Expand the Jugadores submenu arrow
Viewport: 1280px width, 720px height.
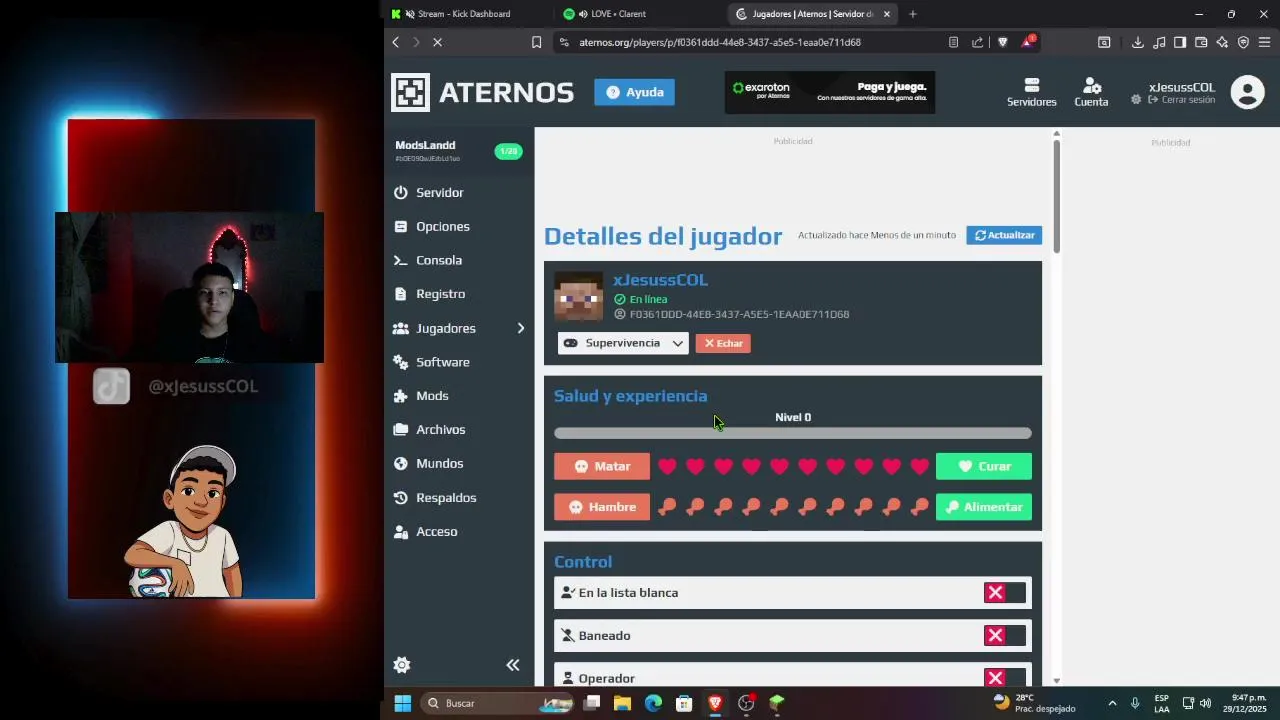520,328
